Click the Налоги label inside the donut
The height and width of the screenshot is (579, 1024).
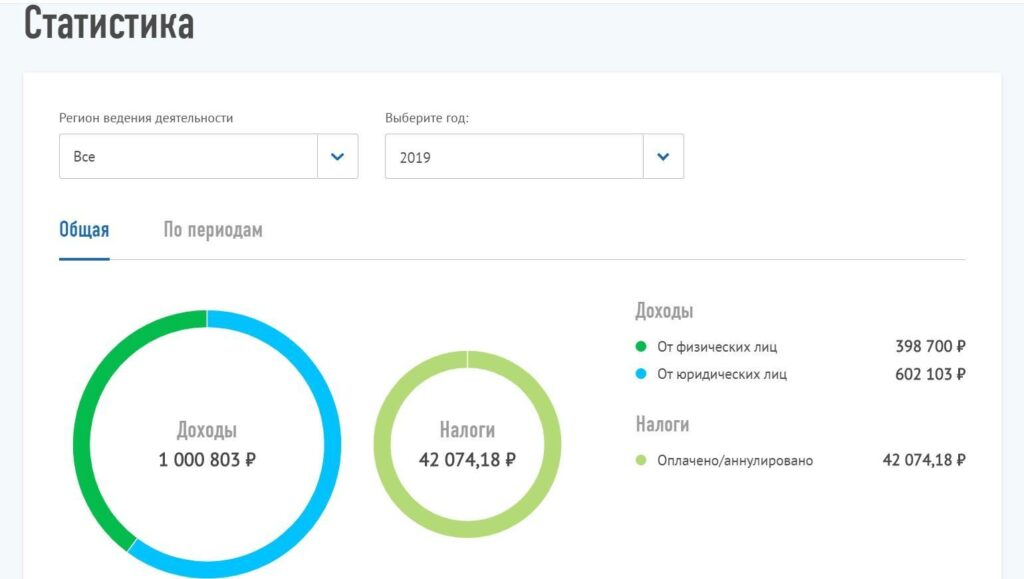tap(468, 430)
